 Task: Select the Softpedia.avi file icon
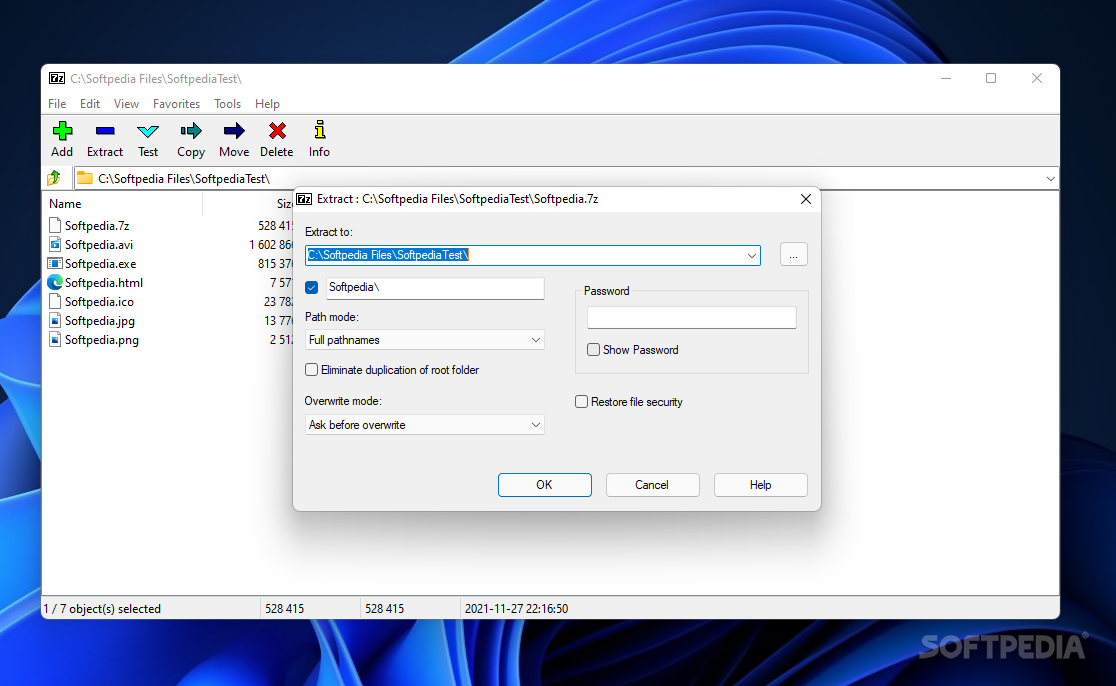55,244
